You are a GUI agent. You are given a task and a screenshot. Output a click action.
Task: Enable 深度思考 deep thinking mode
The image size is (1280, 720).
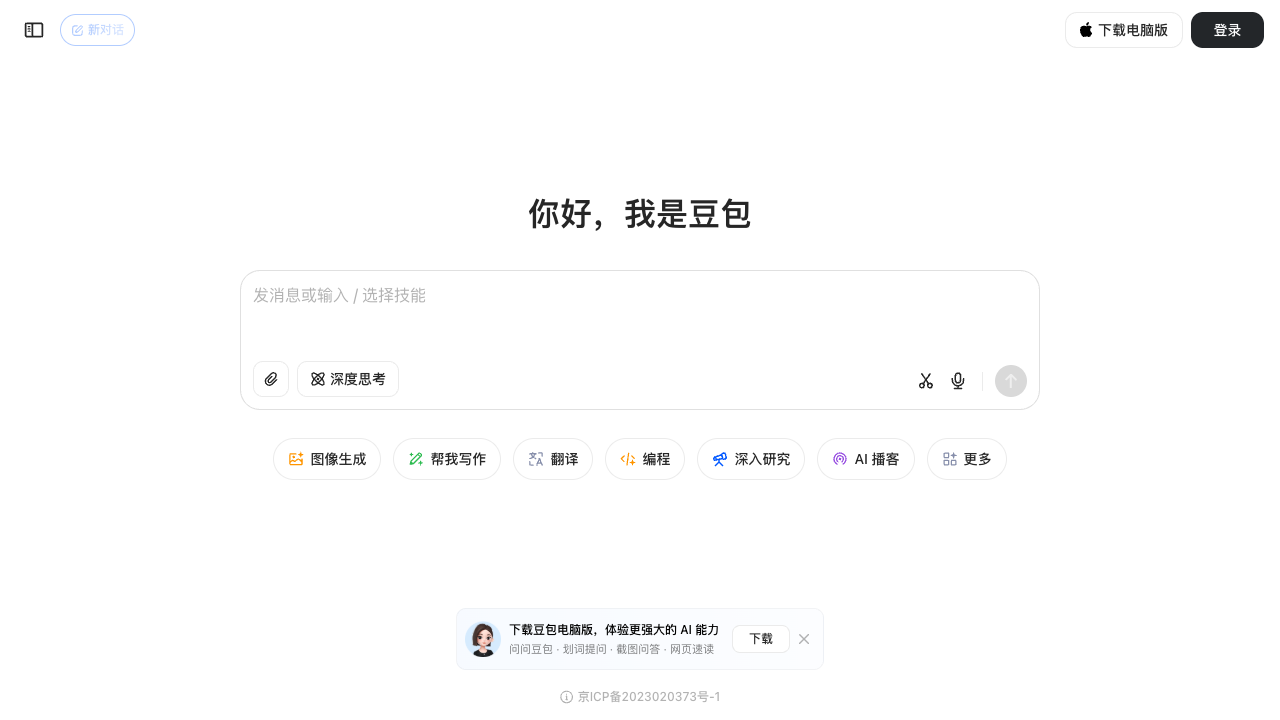(347, 379)
